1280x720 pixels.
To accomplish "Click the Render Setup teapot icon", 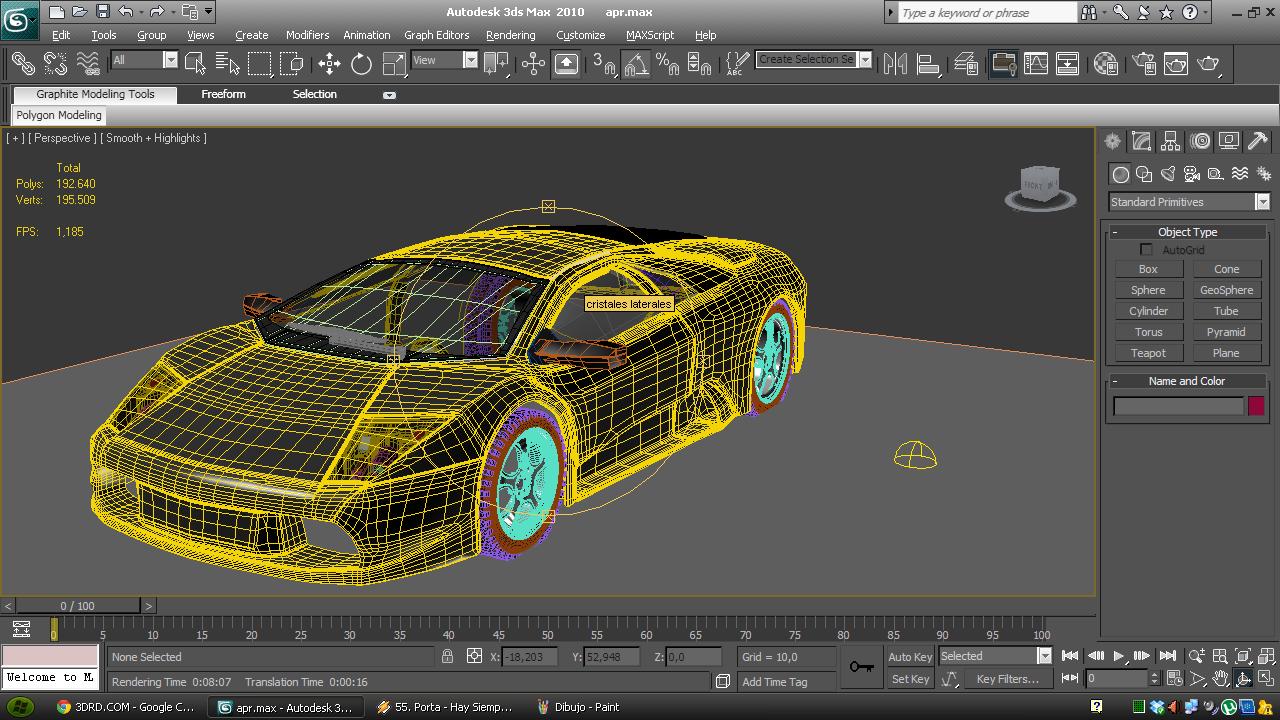I will pyautogui.click(x=1143, y=64).
